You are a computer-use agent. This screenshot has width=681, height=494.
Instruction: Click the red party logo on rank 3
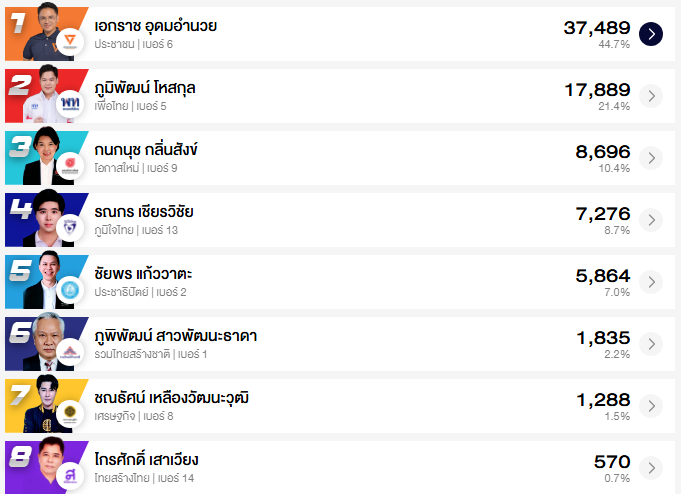(x=70, y=166)
